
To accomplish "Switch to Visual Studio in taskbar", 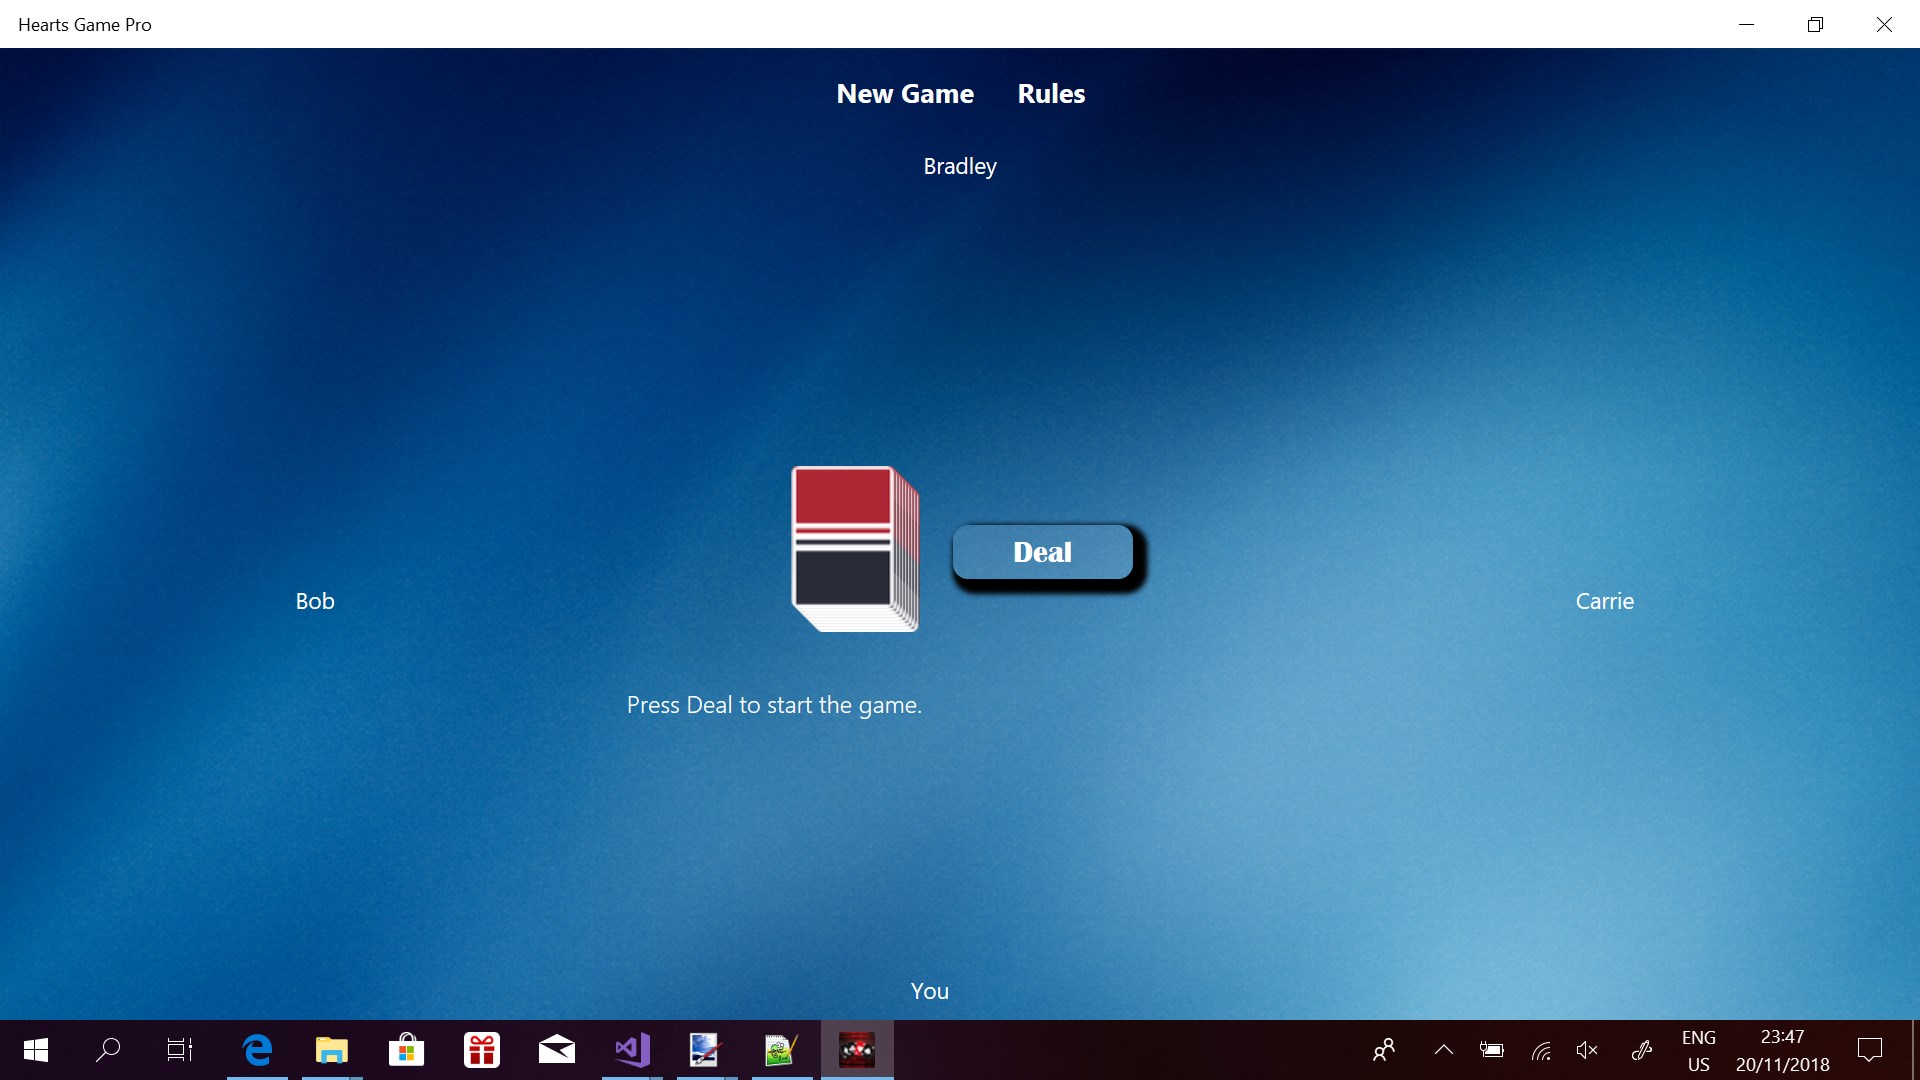I will [632, 1050].
